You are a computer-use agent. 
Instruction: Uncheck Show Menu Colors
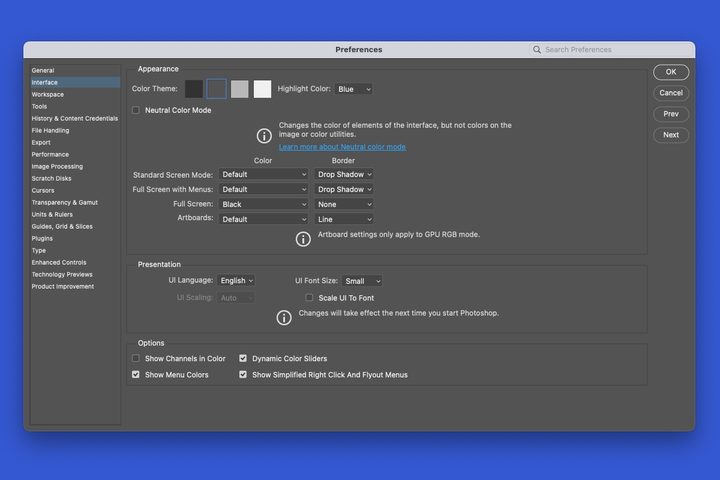(135, 374)
